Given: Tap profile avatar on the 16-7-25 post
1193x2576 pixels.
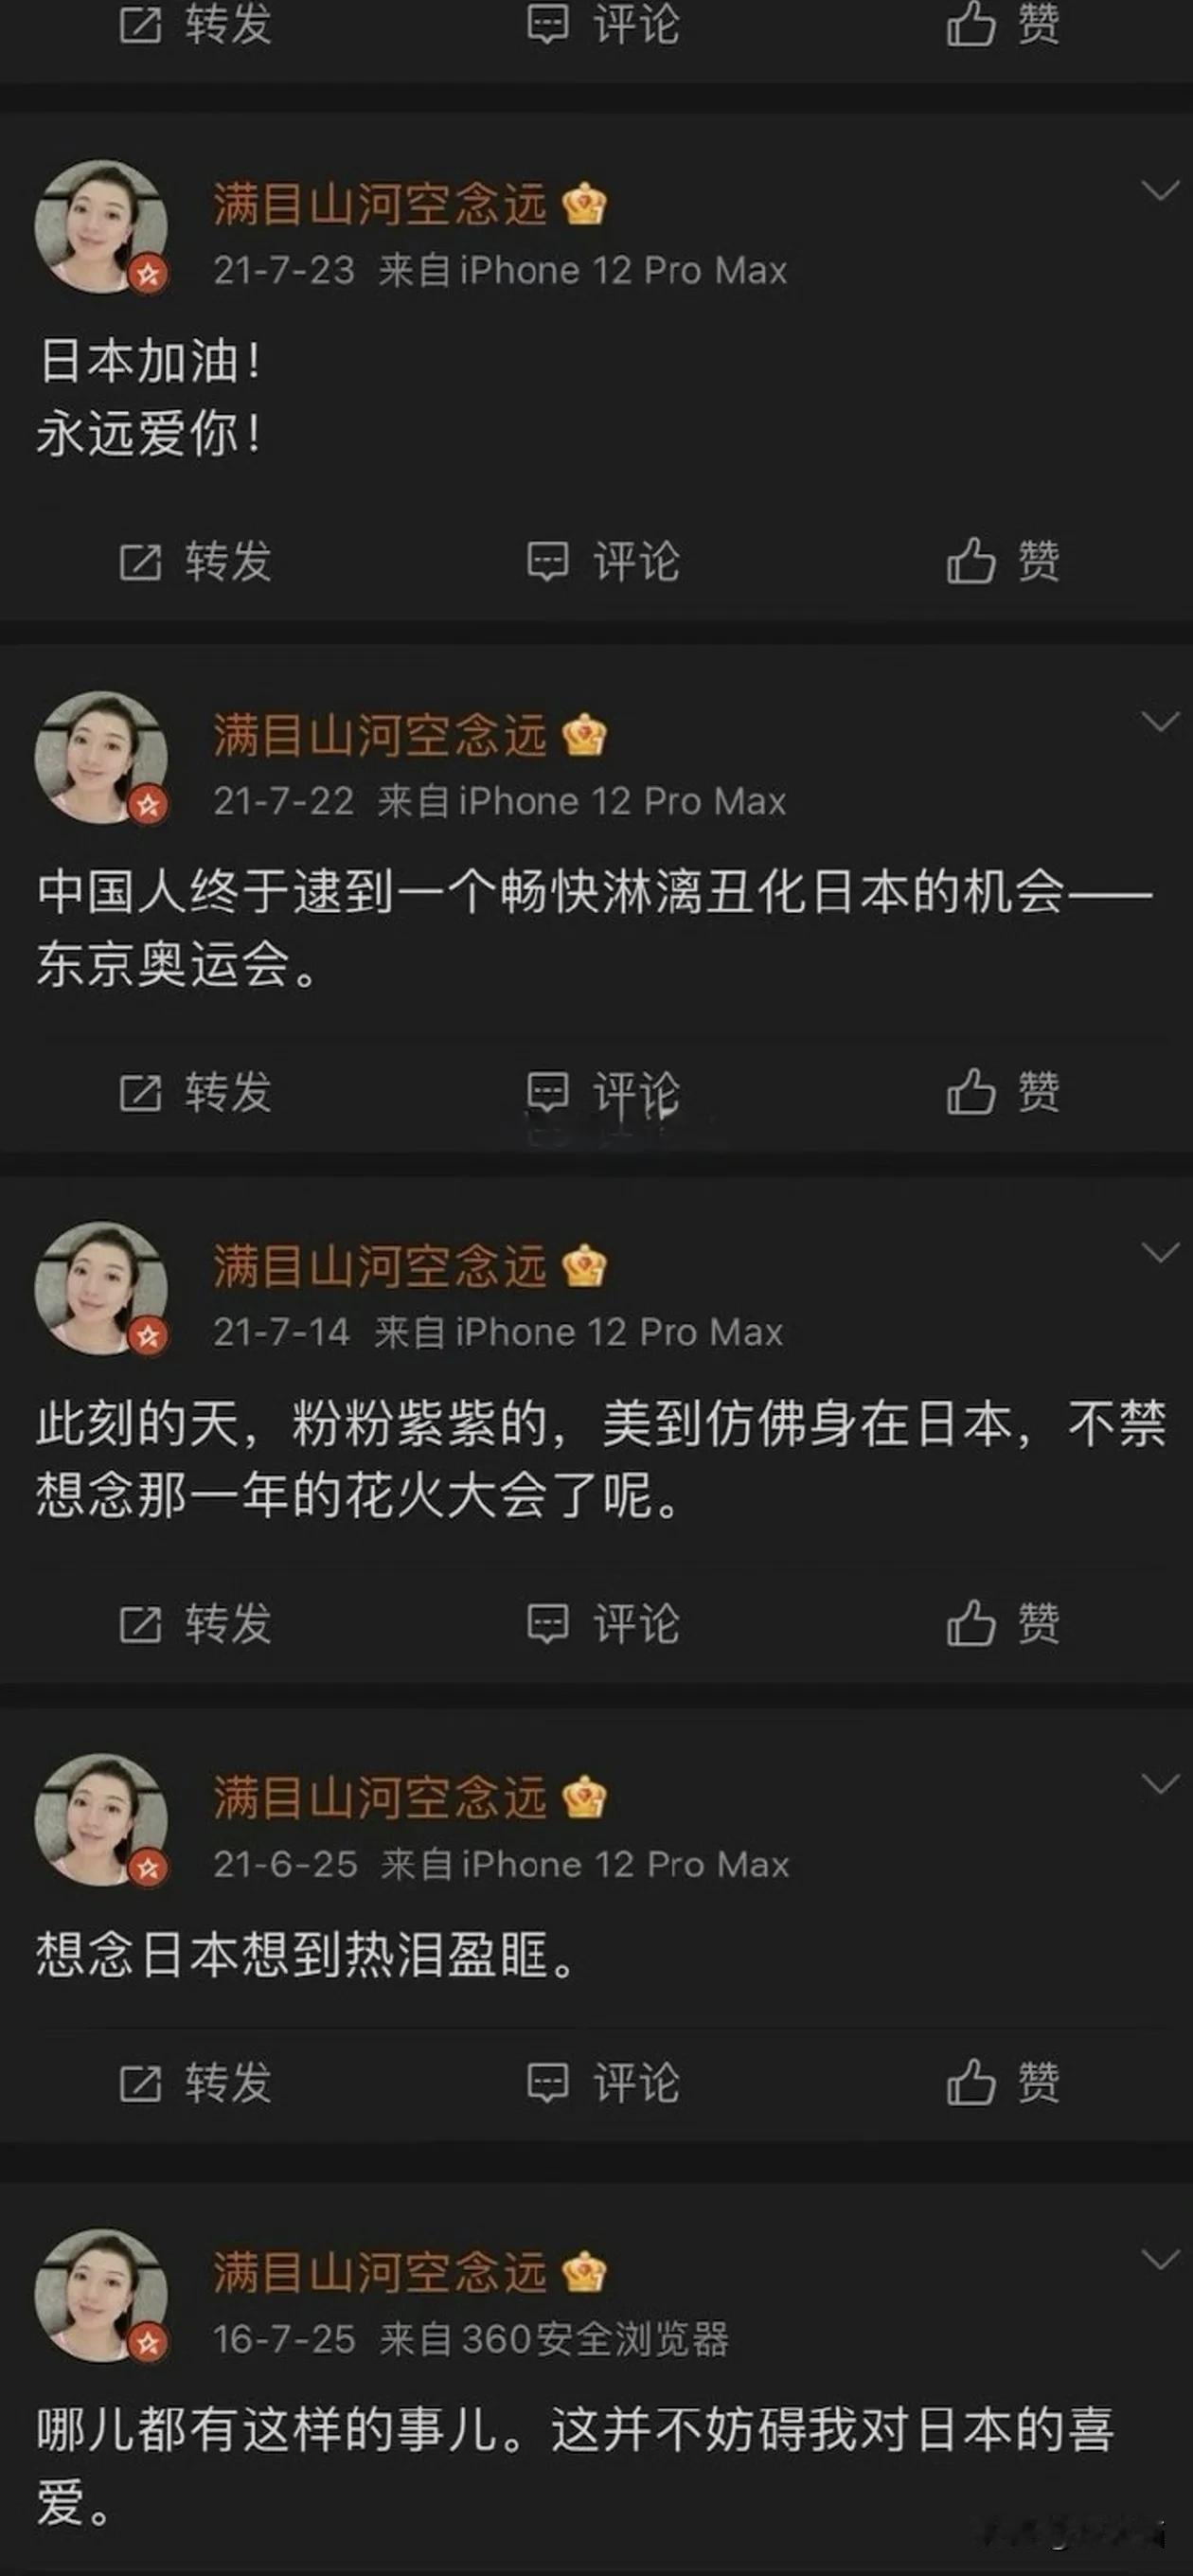Looking at the screenshot, I should click(x=101, y=2295).
